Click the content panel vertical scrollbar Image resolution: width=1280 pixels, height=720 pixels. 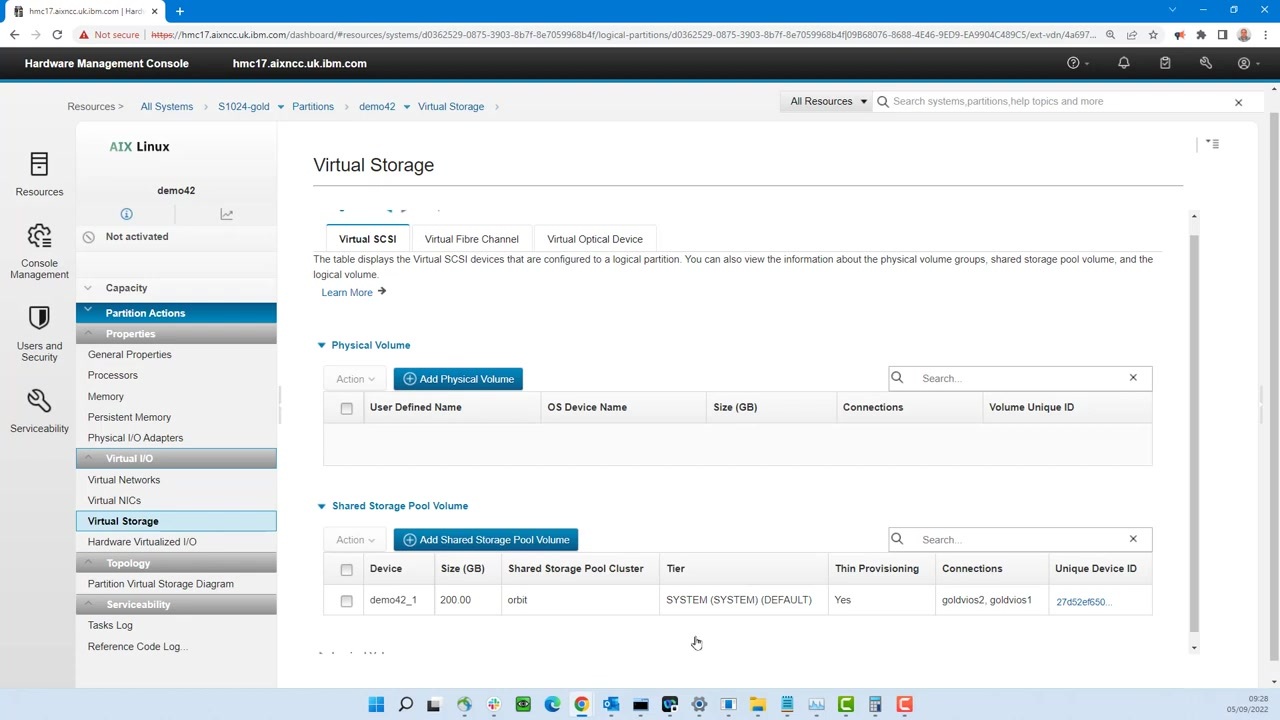click(x=1194, y=432)
